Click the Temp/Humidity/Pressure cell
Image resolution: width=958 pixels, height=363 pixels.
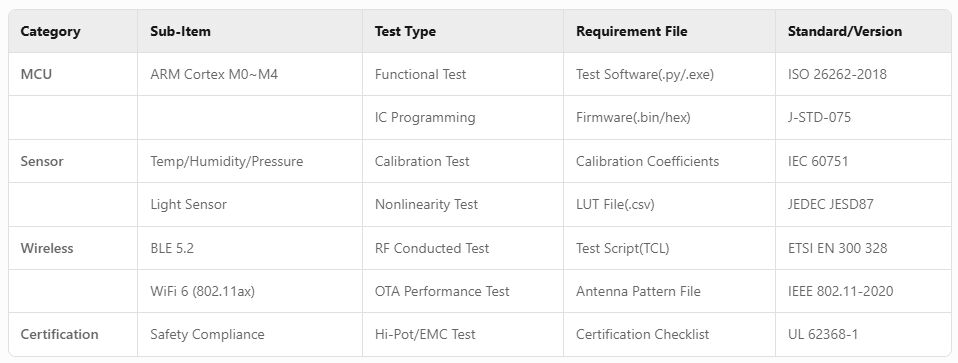[250, 161]
